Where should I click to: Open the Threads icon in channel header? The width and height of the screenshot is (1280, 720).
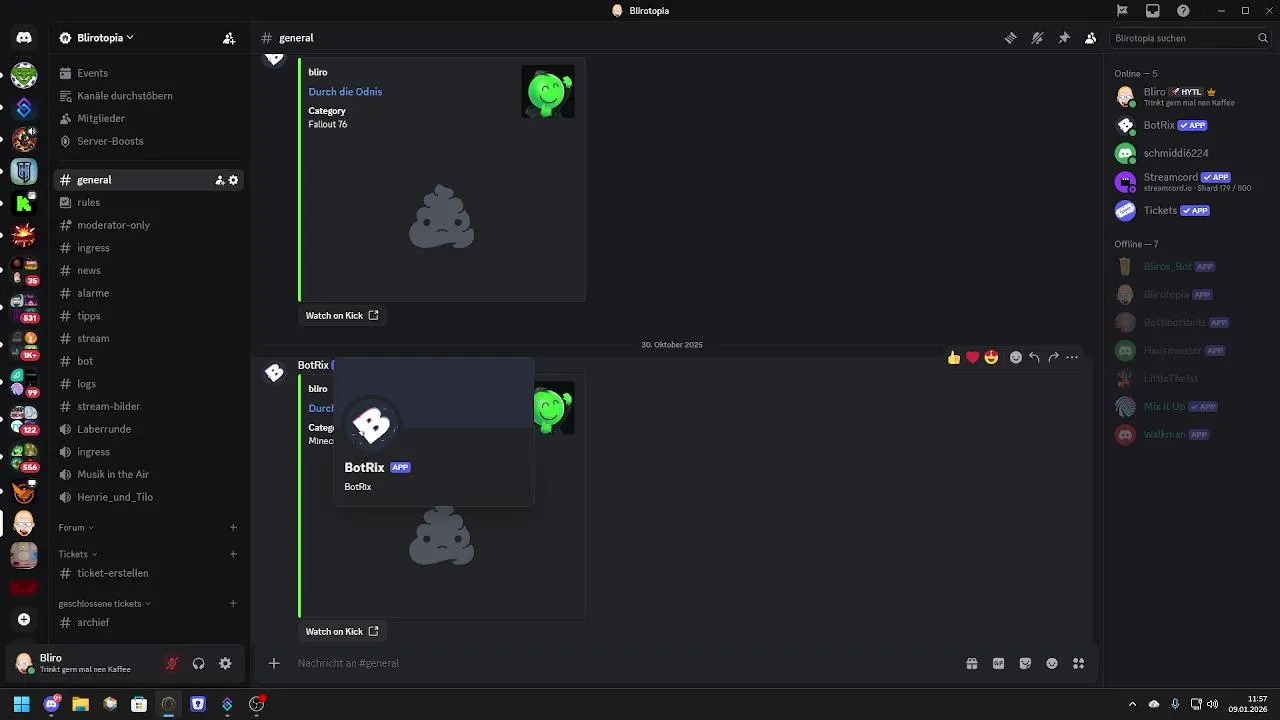[x=1011, y=38]
